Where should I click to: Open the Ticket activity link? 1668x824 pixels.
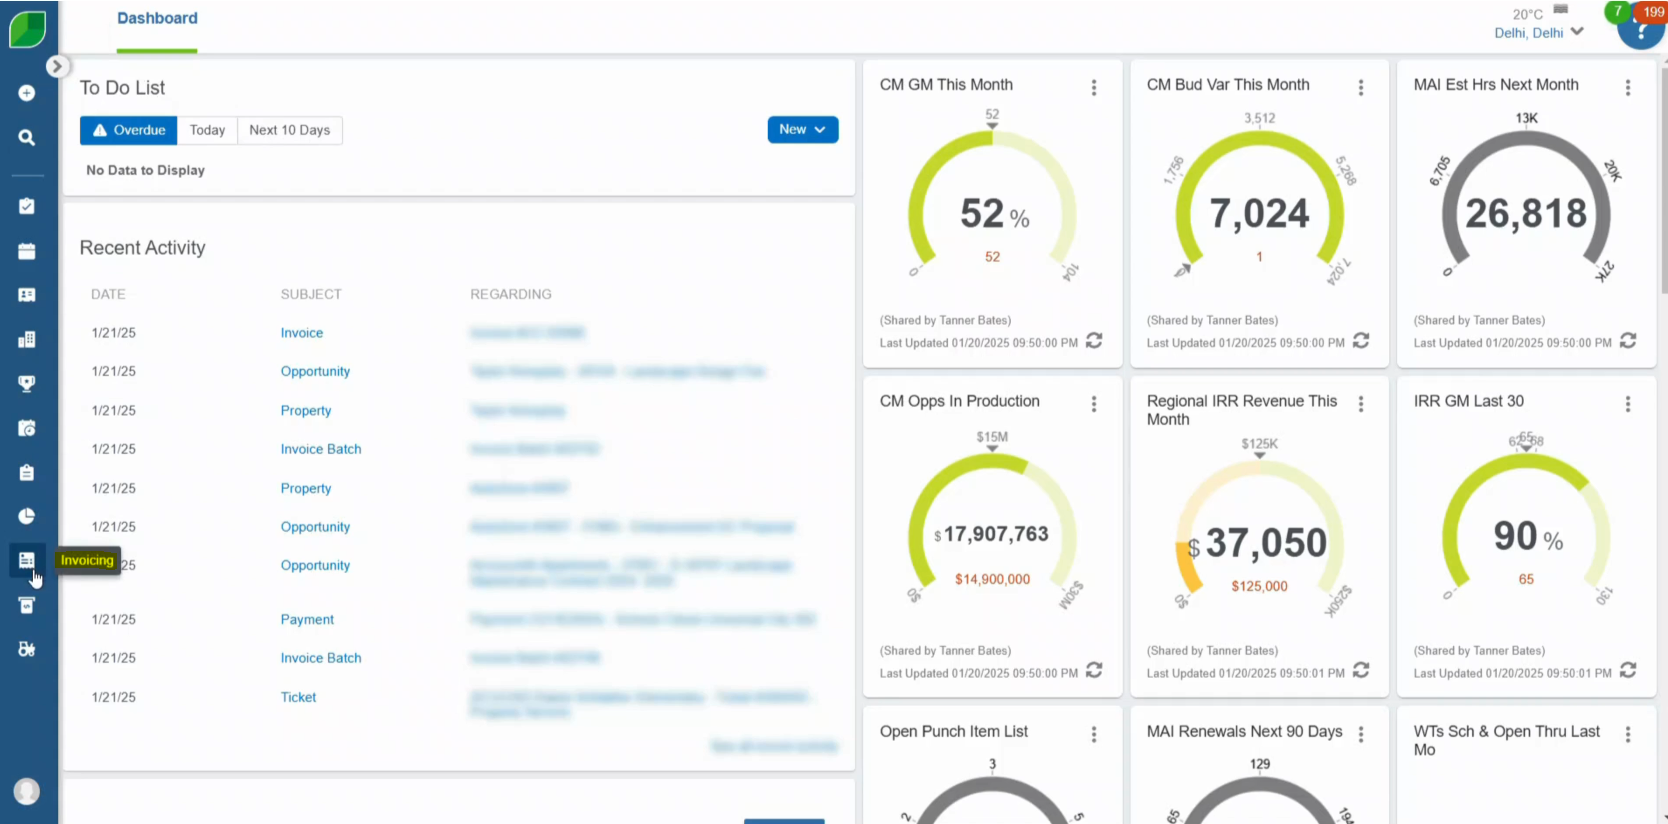click(298, 698)
